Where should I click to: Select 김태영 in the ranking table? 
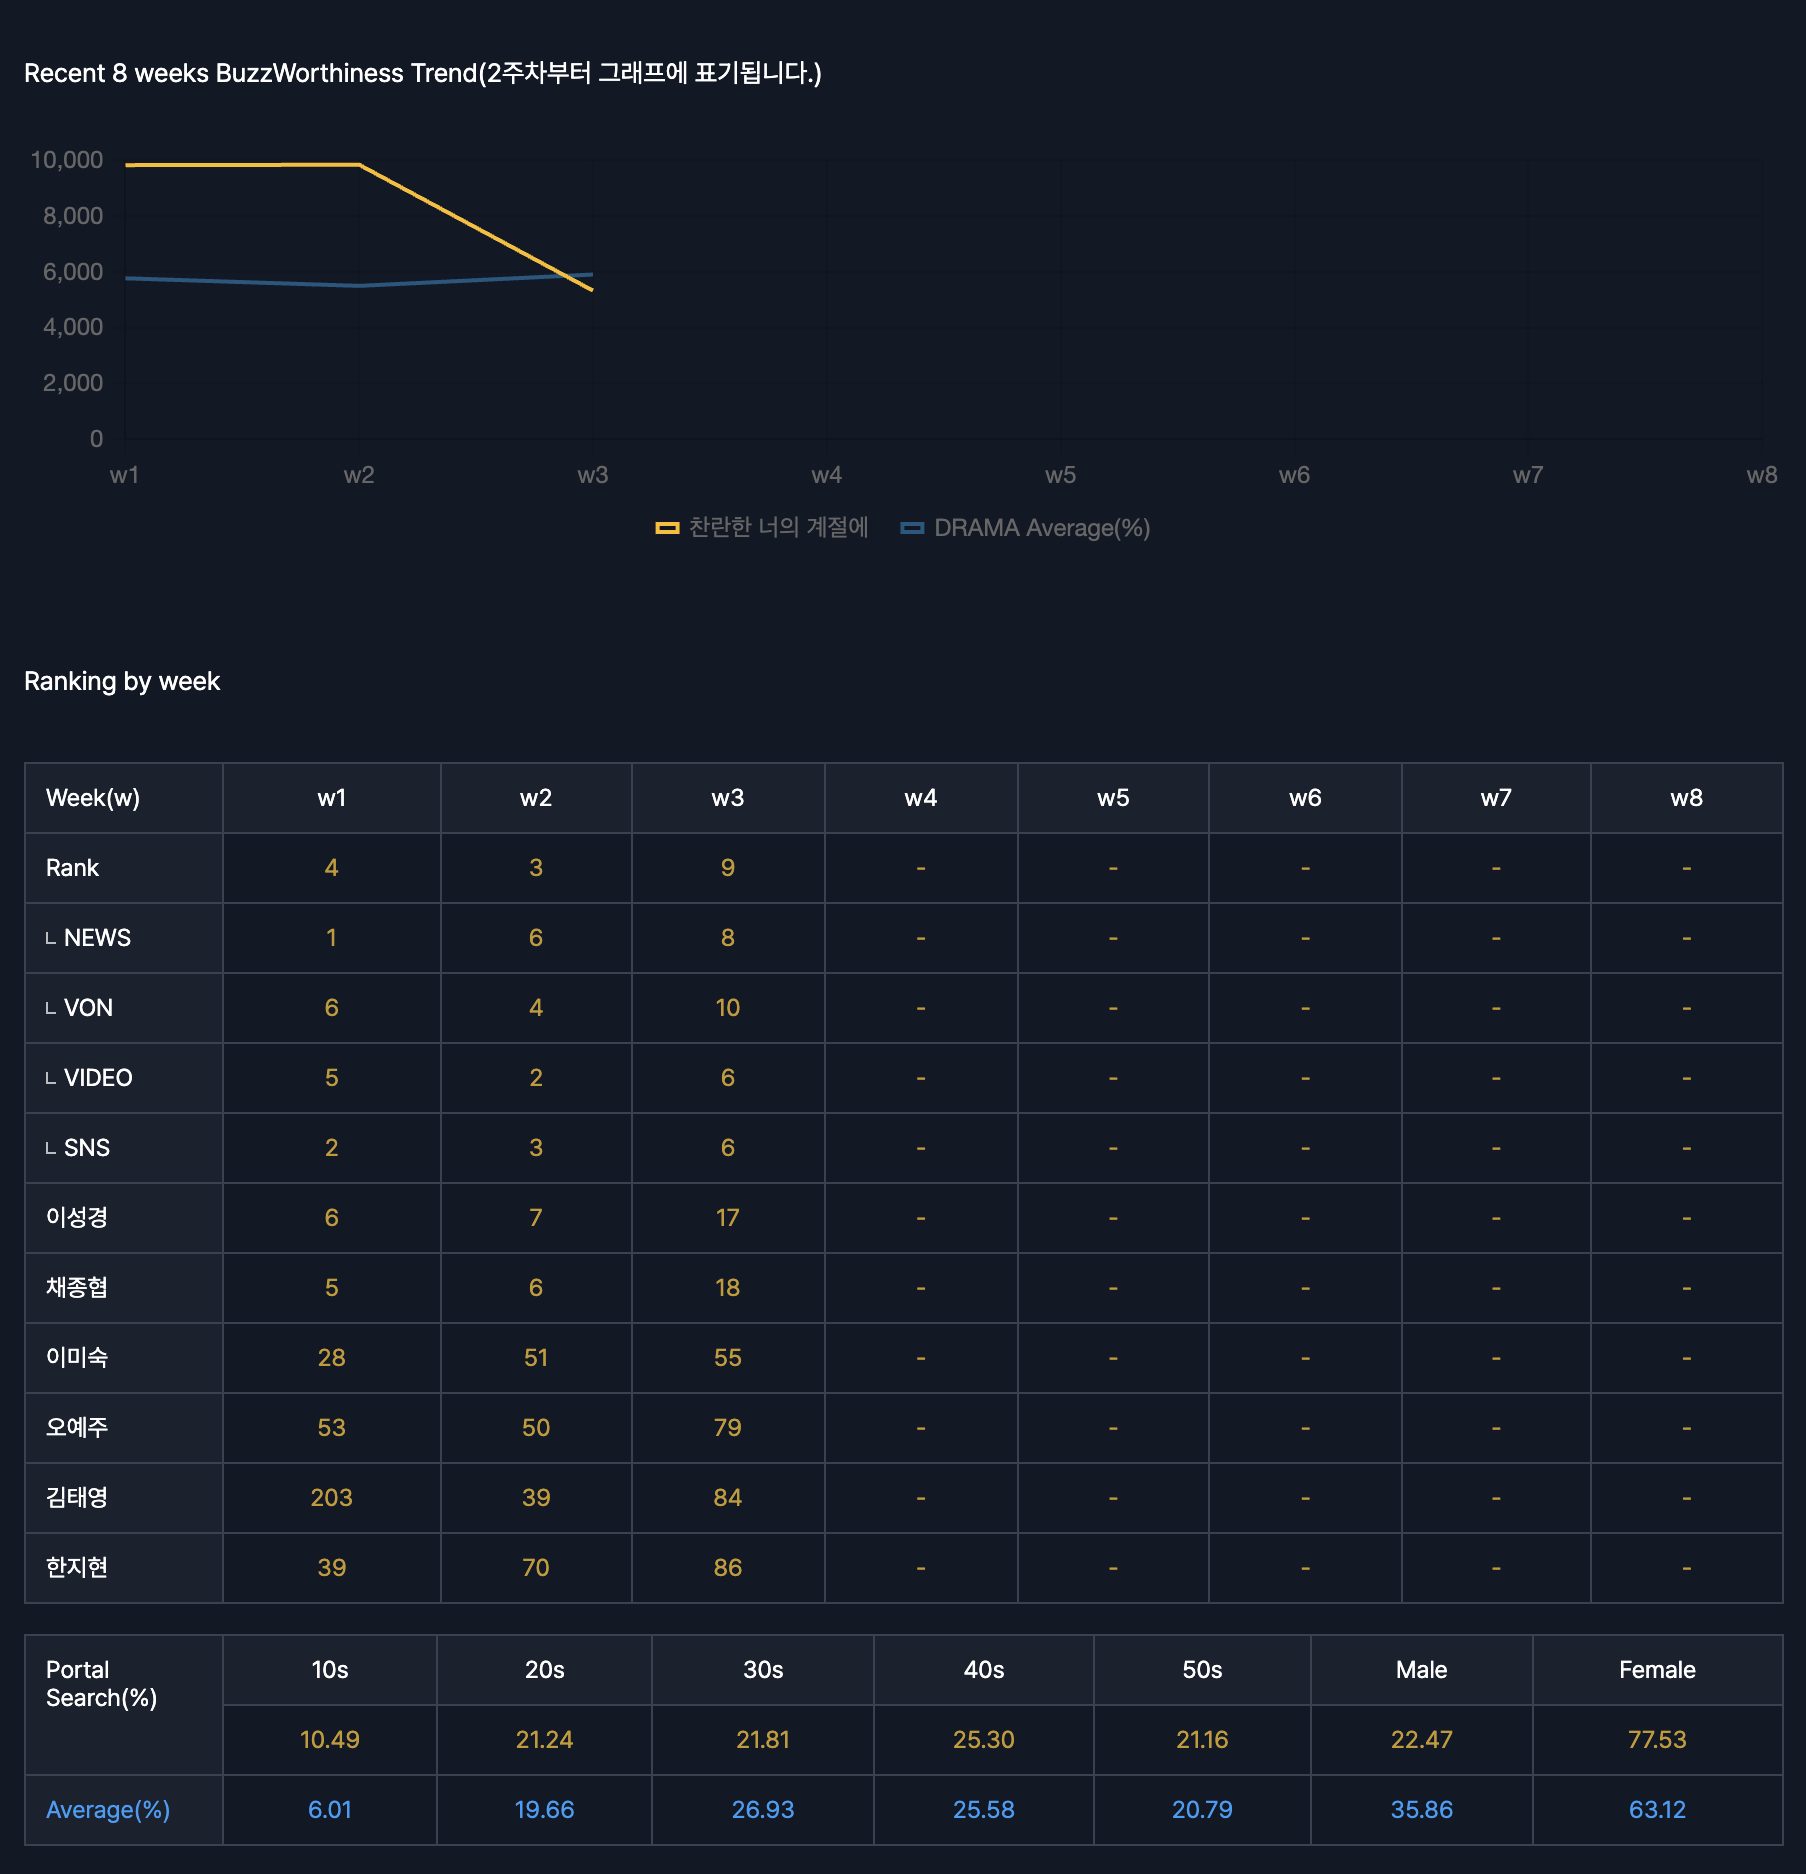click(77, 1498)
